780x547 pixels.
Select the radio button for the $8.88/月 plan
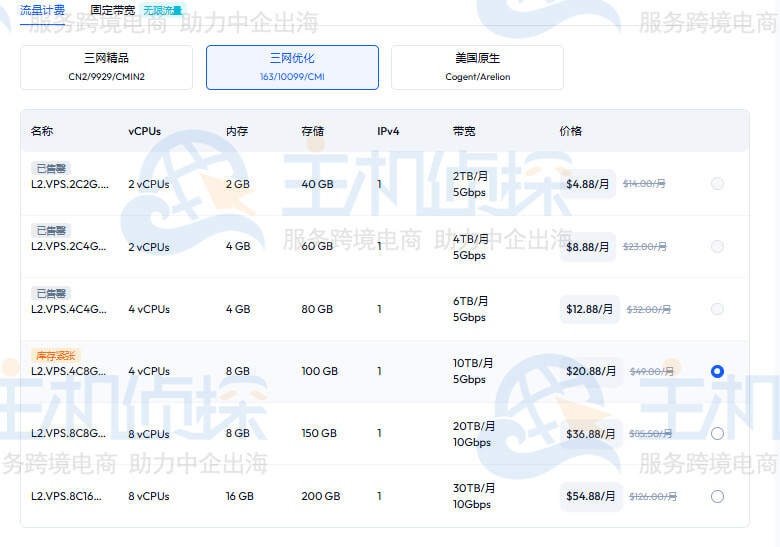717,247
